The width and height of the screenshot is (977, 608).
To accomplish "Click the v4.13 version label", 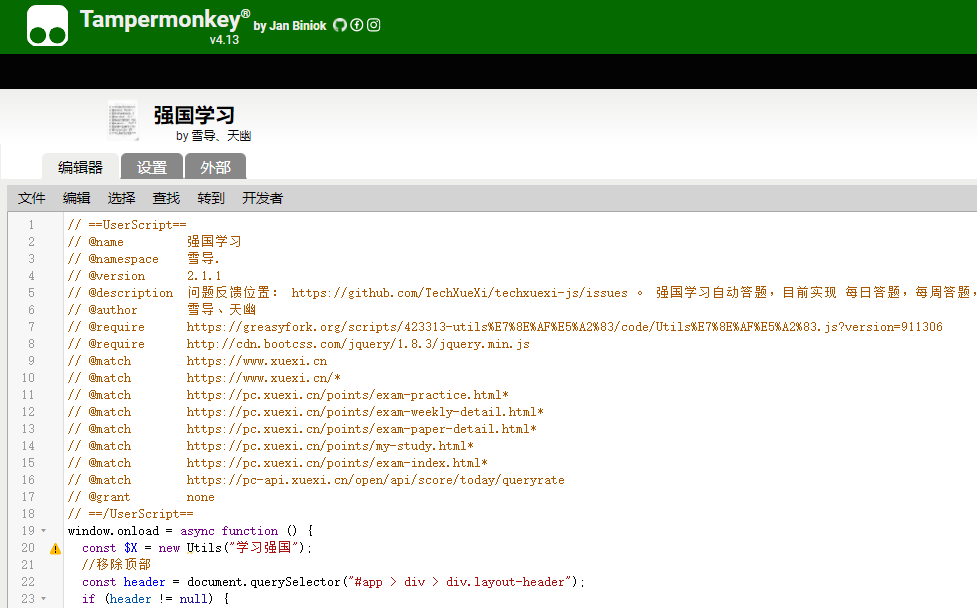I will point(224,40).
